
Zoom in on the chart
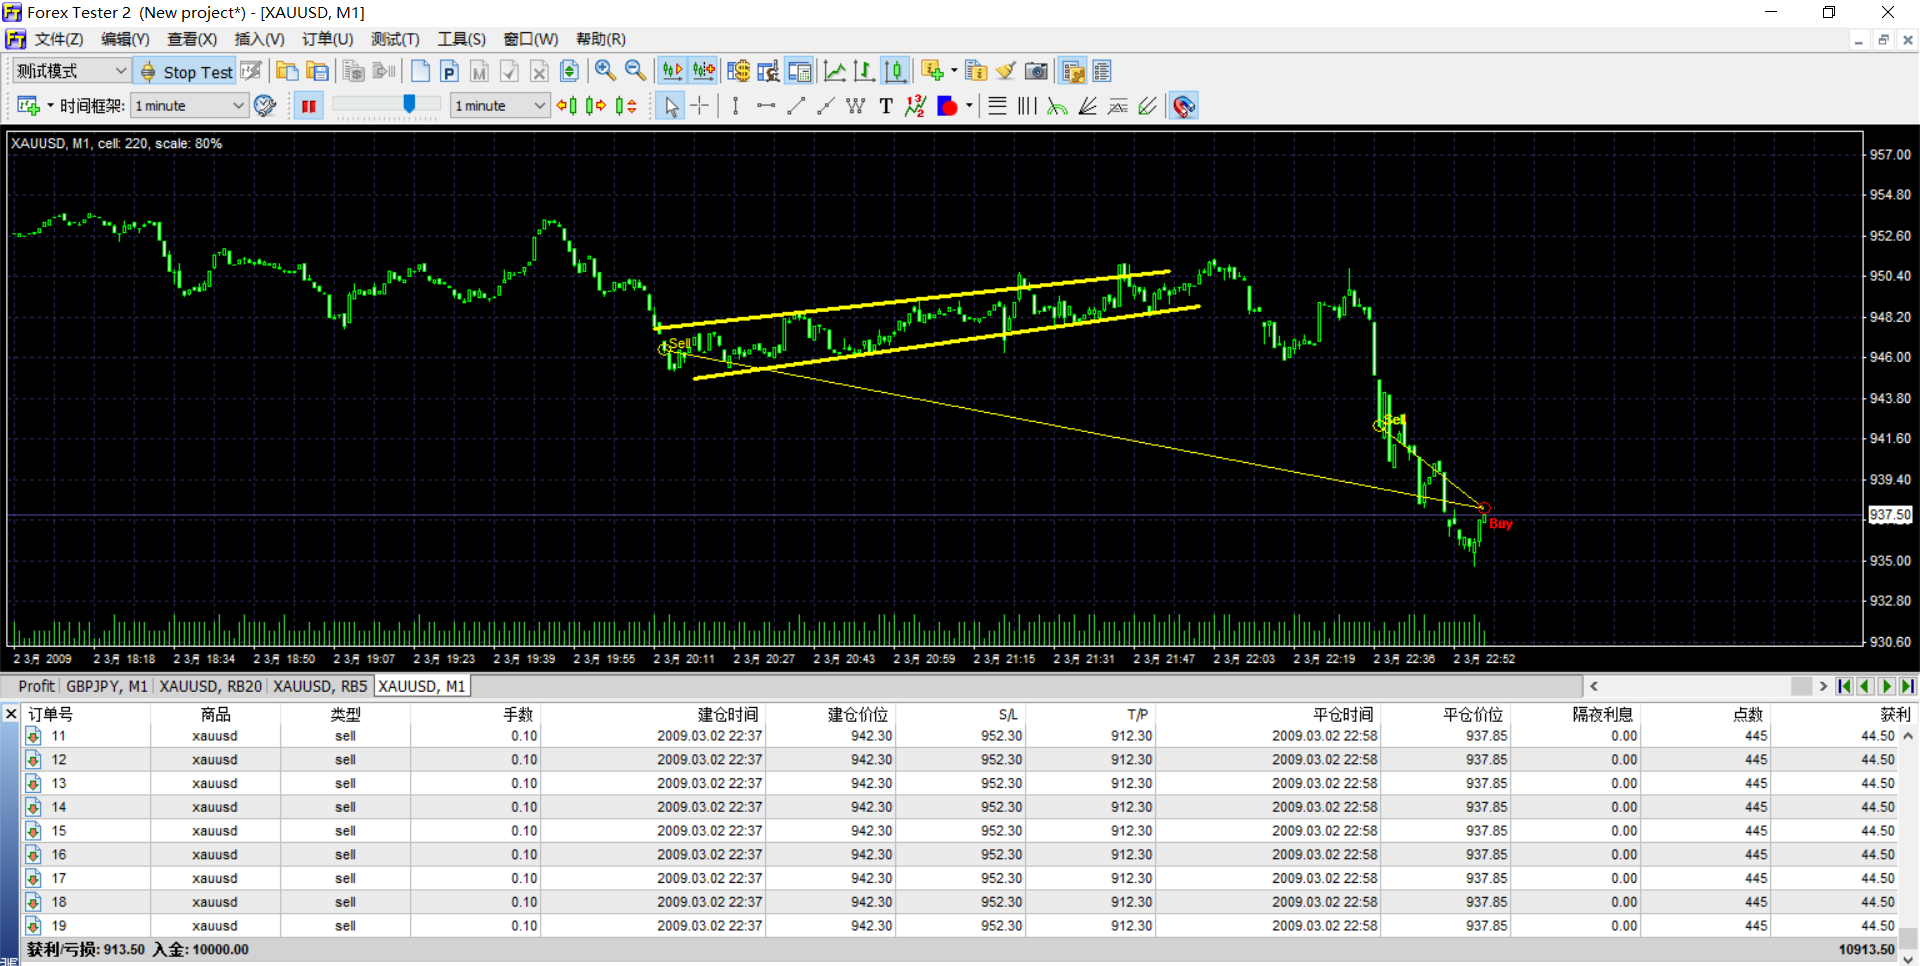tap(605, 71)
